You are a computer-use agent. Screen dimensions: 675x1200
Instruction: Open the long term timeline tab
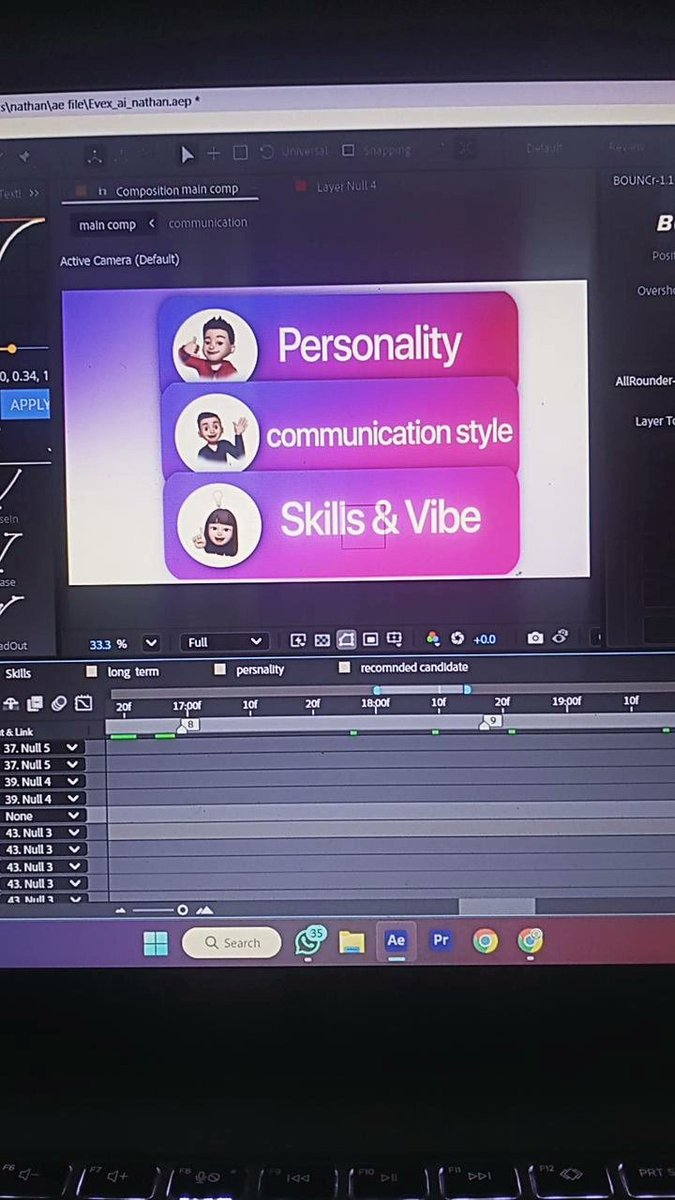click(133, 672)
